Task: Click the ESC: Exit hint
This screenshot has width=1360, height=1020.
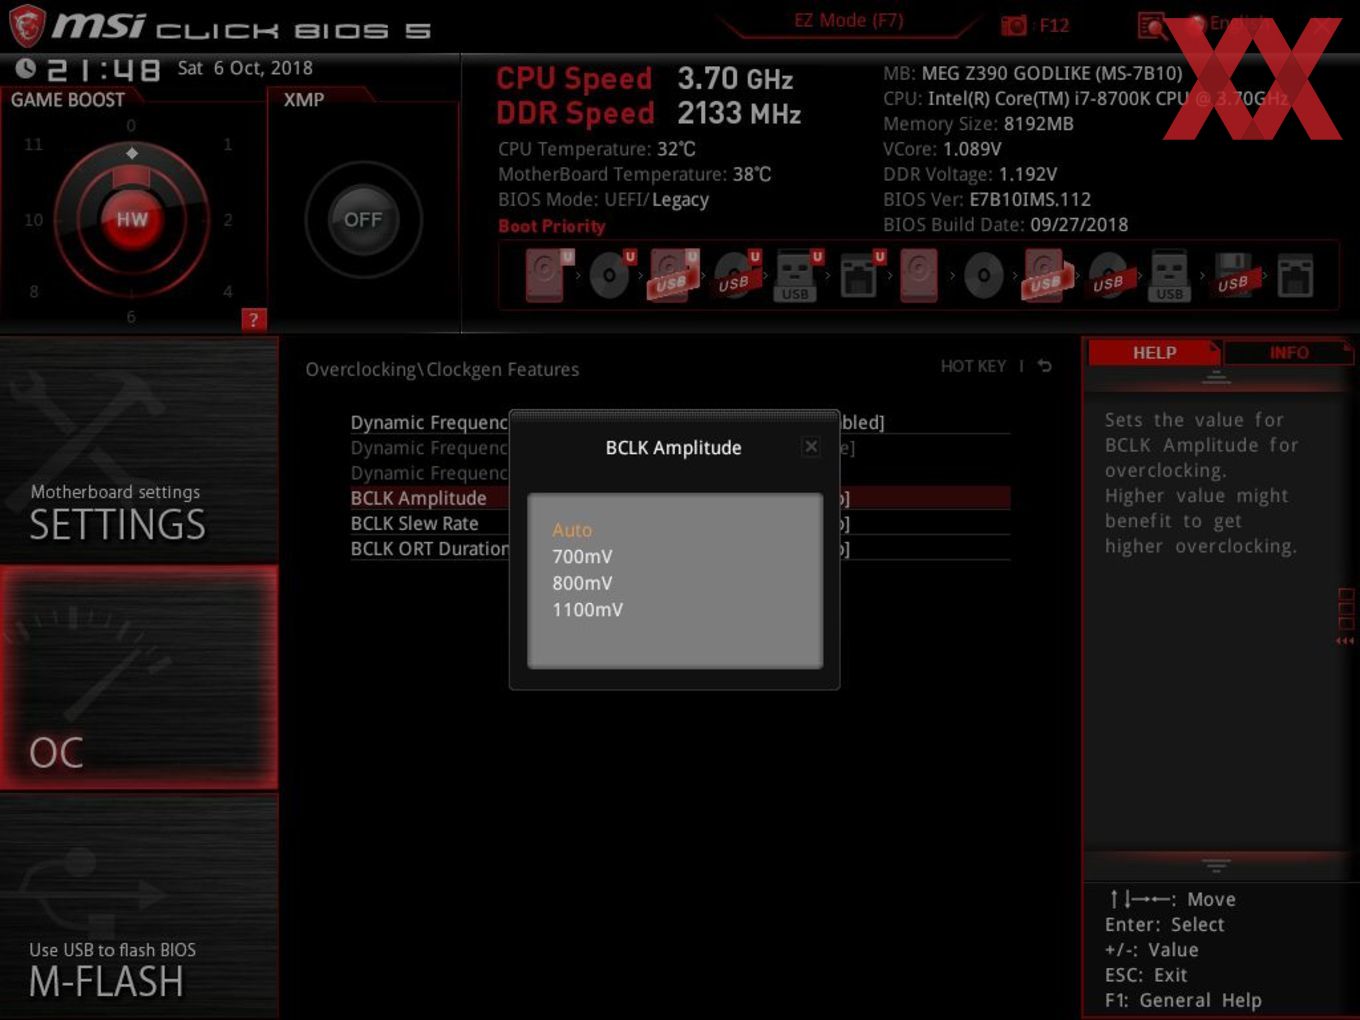Action: pyautogui.click(x=1146, y=975)
